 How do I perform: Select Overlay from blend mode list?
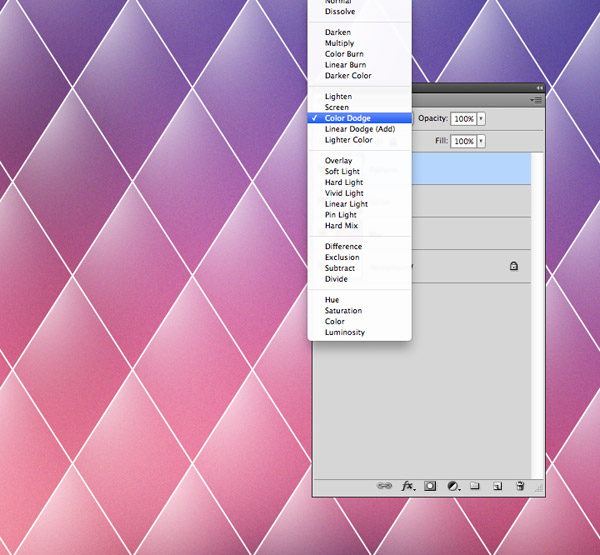click(338, 161)
